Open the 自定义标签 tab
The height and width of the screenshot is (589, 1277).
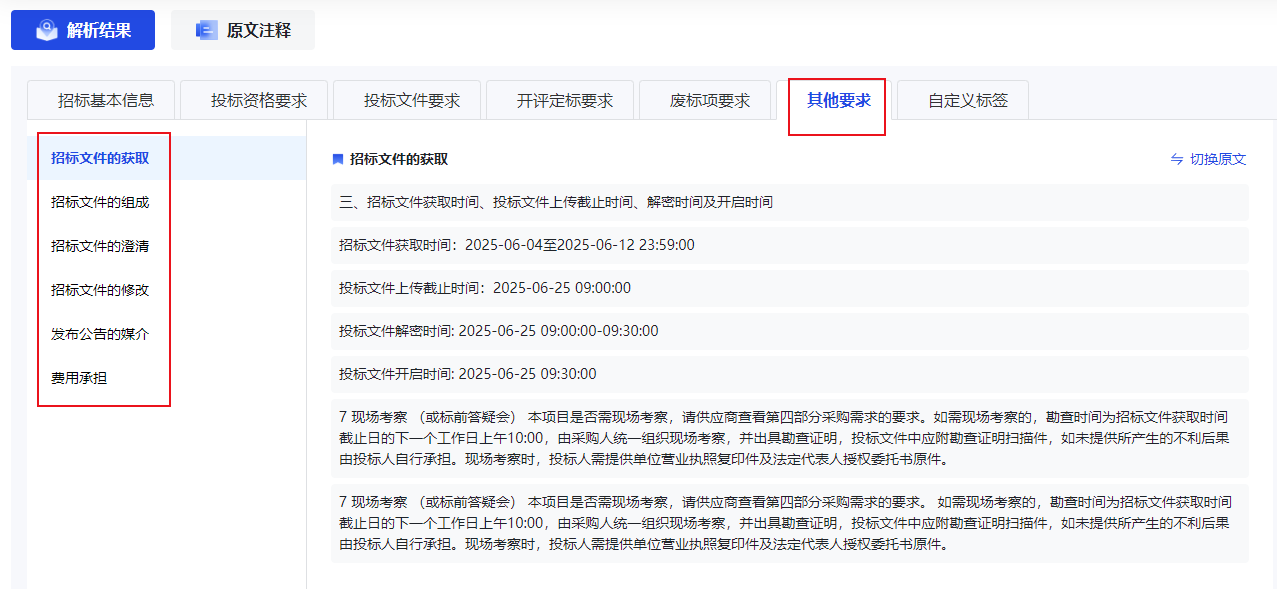(x=963, y=100)
